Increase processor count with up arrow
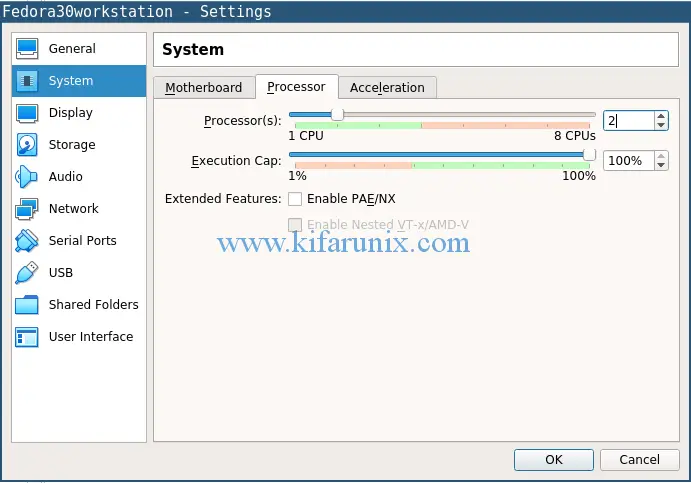The width and height of the screenshot is (691, 483). (x=661, y=116)
